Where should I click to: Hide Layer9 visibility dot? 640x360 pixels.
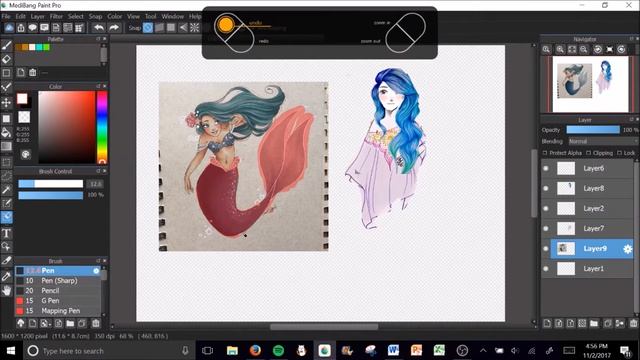point(546,249)
